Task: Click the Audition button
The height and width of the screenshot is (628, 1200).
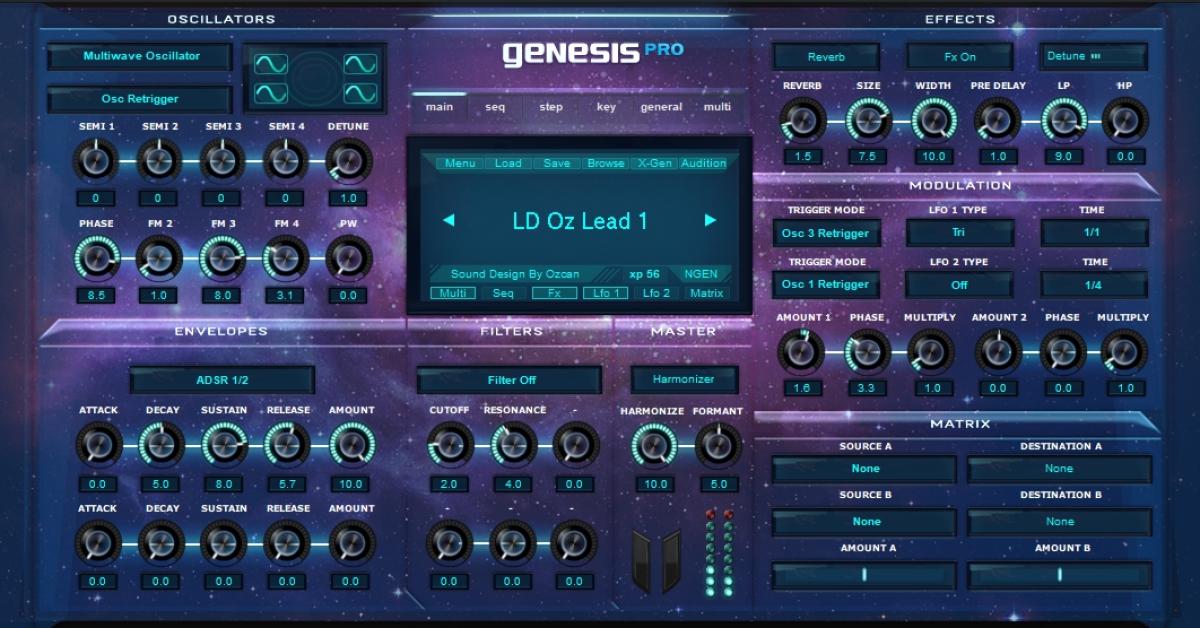Action: pyautogui.click(x=704, y=163)
